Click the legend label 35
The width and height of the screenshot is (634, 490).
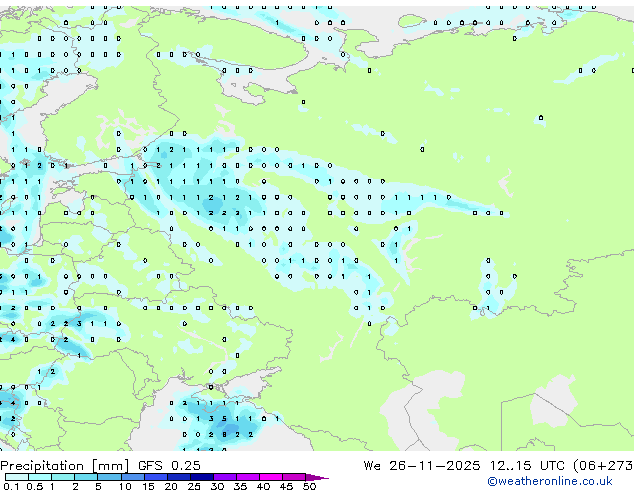coord(240,486)
